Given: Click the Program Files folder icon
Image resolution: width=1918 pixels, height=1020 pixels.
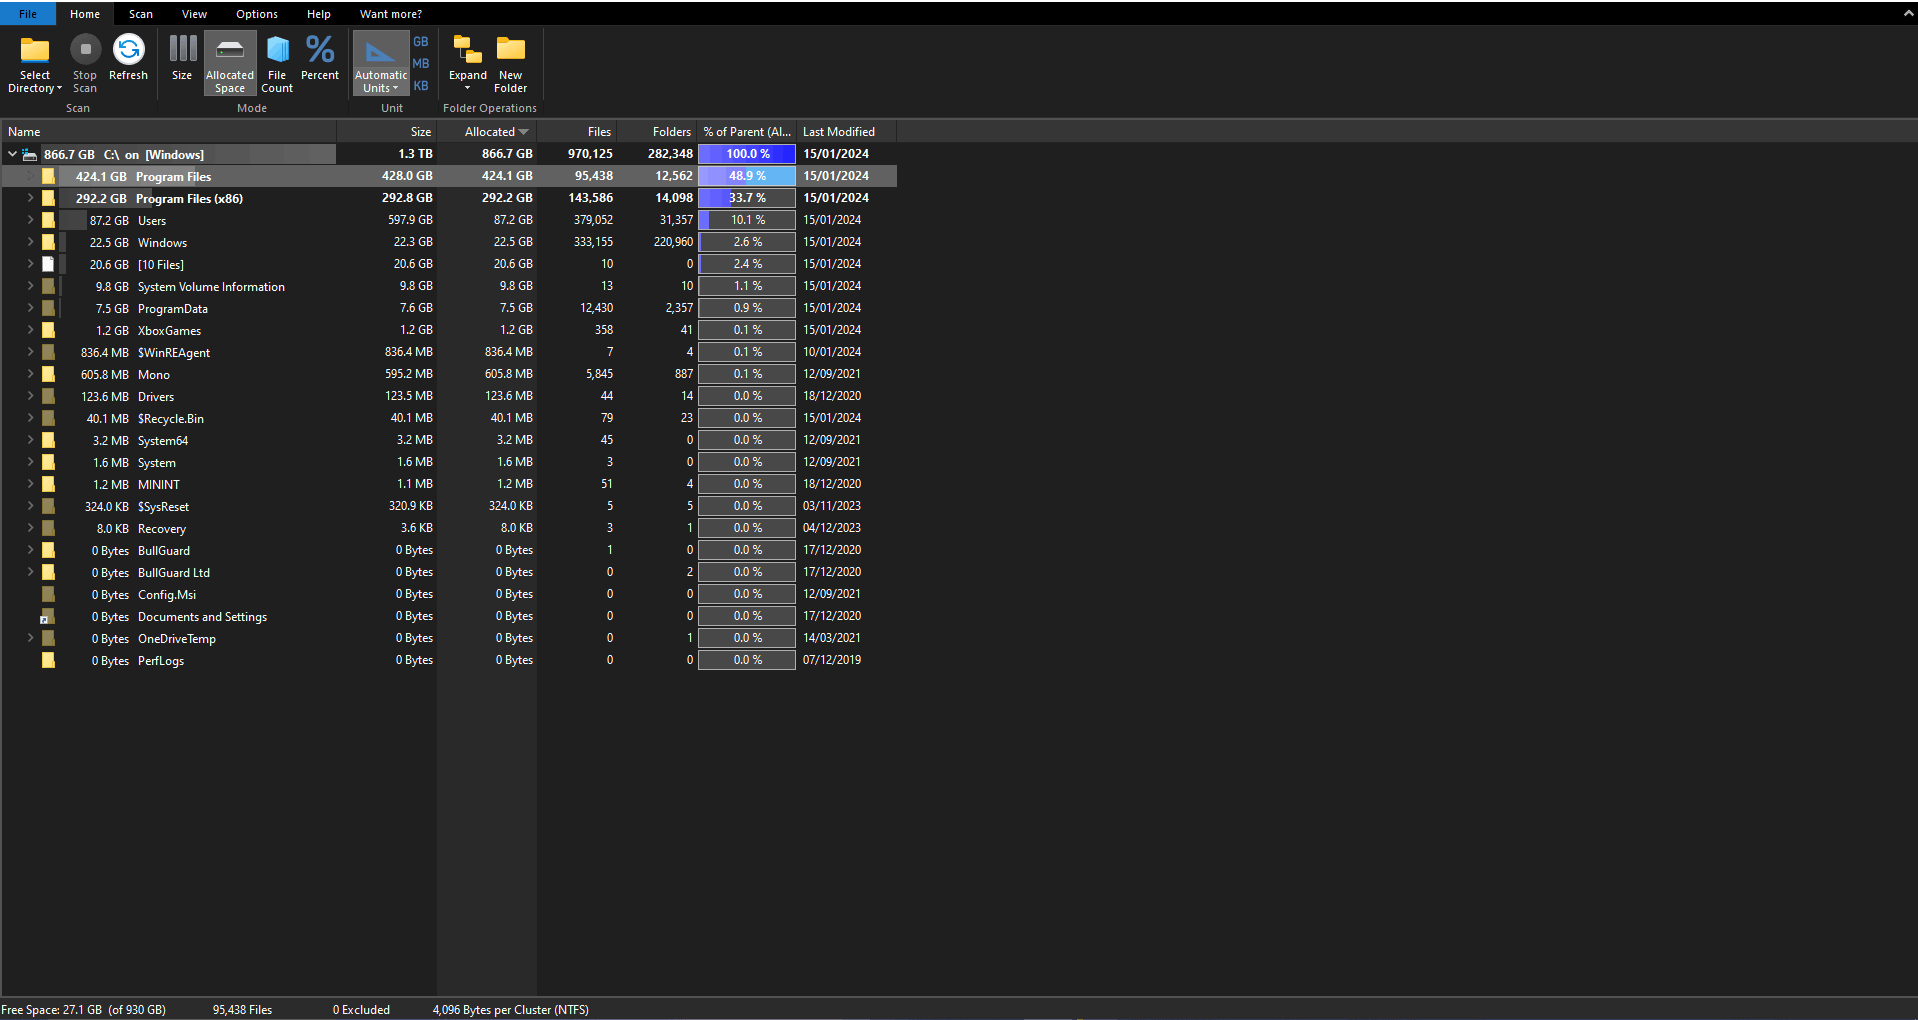Looking at the screenshot, I should [x=48, y=176].
